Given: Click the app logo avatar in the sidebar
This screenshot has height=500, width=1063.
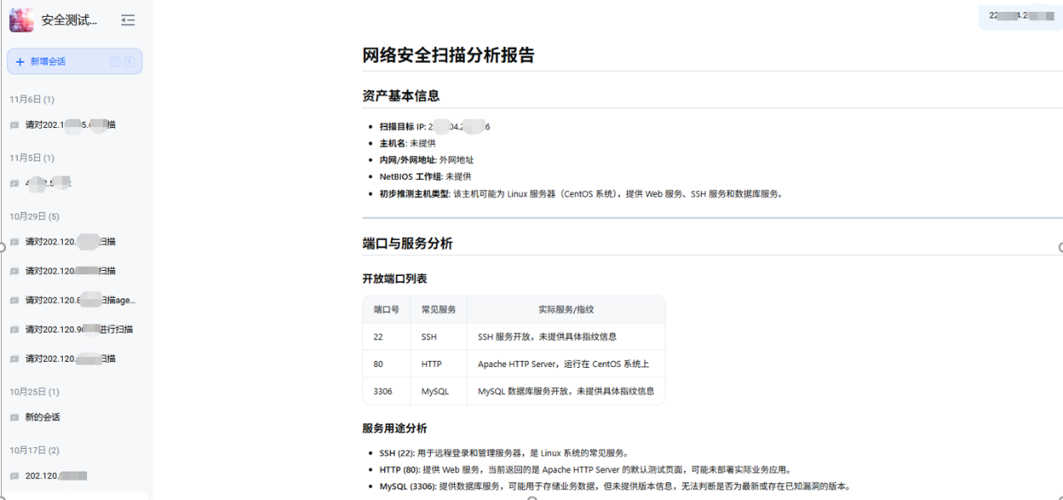Looking at the screenshot, I should tap(21, 20).
